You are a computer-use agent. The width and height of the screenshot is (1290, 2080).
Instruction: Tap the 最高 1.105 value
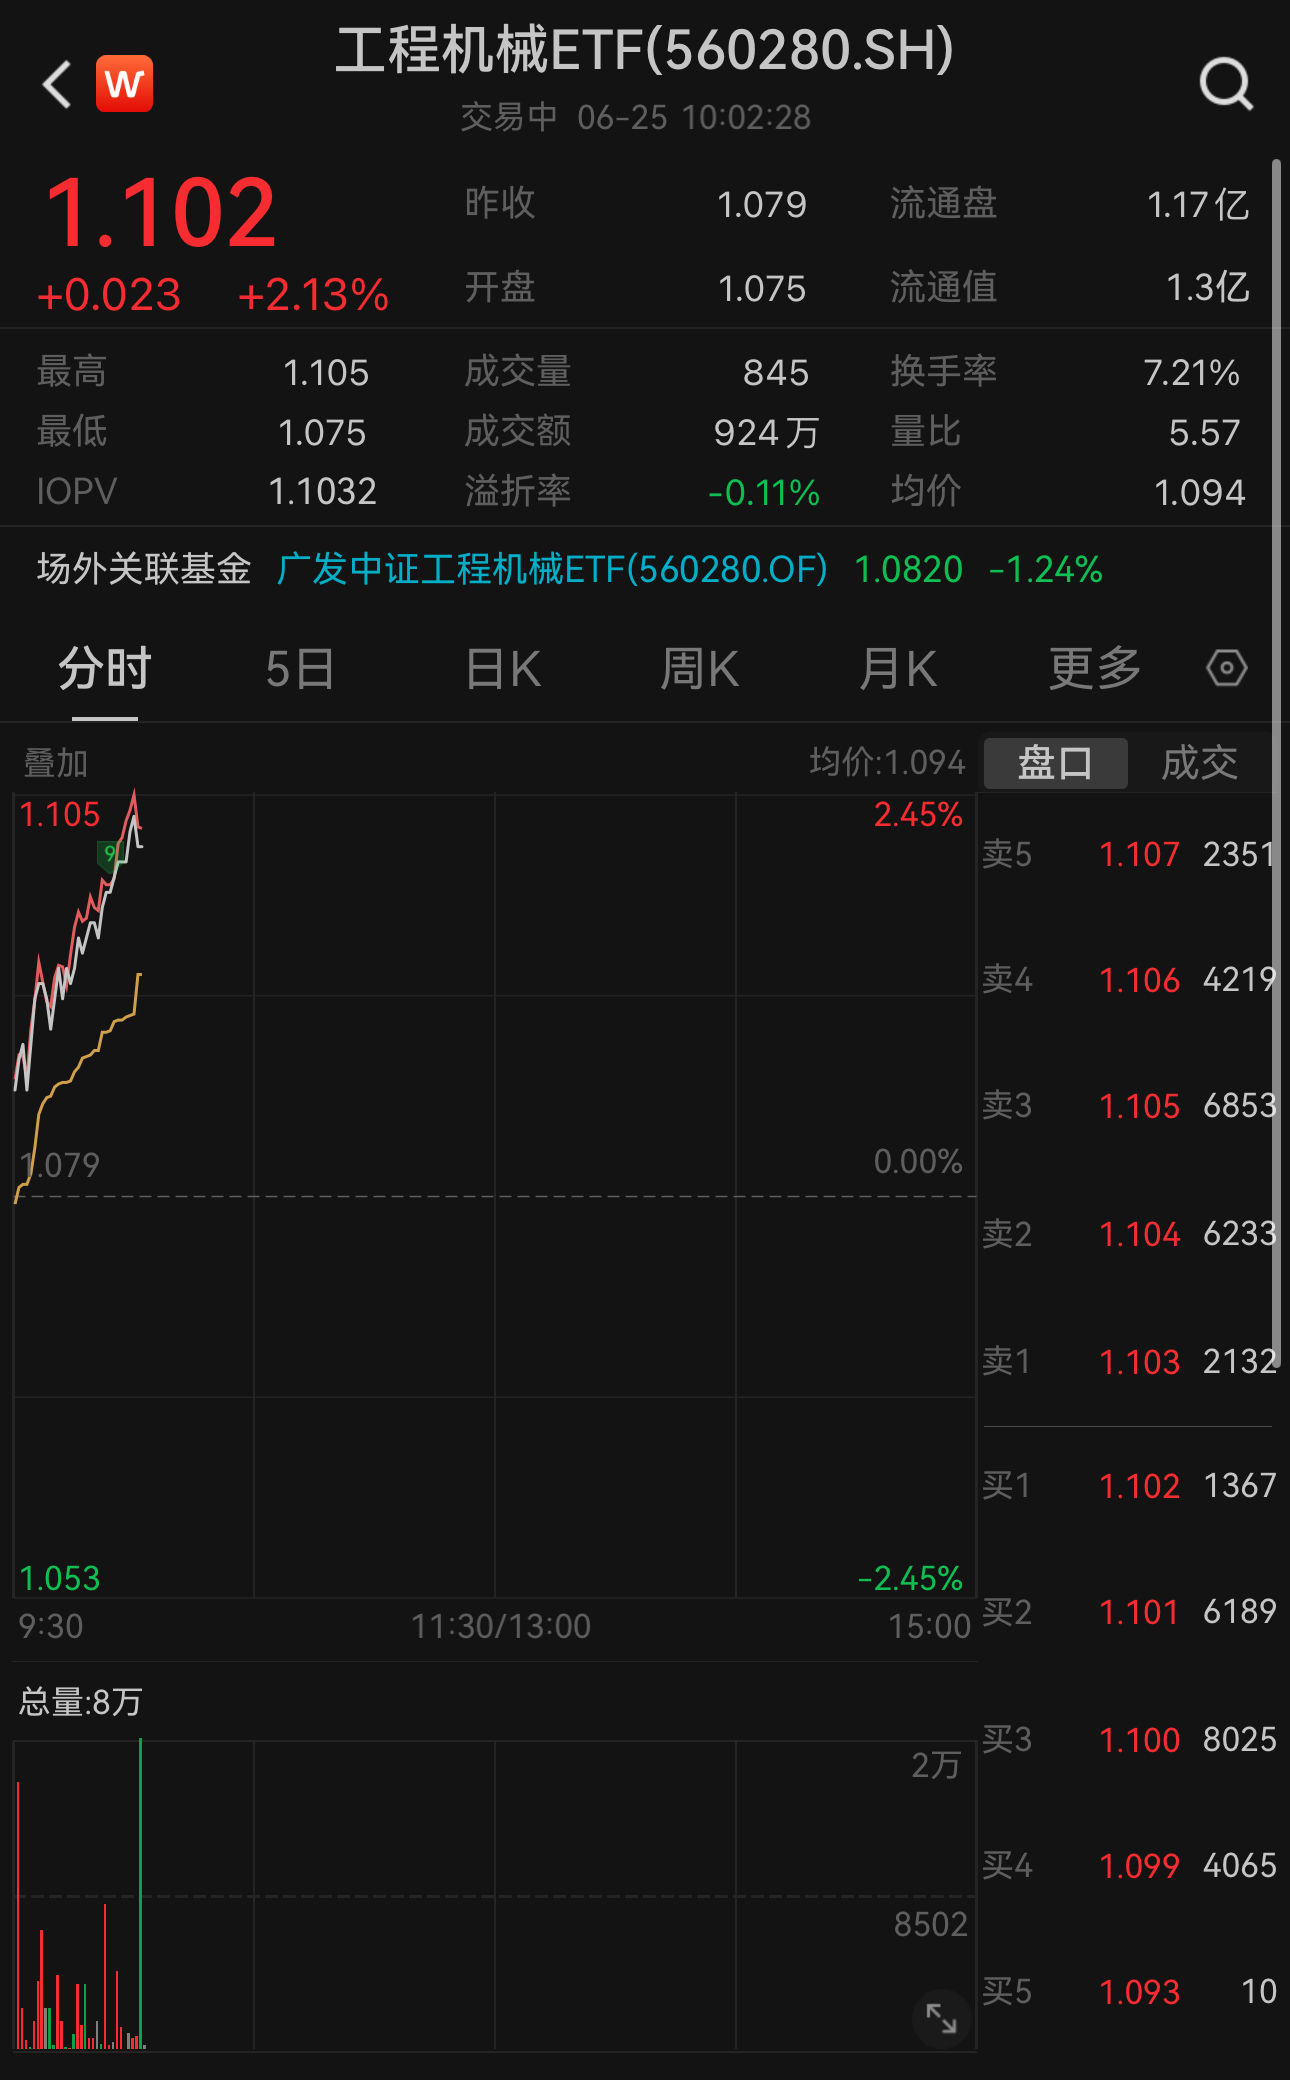click(x=326, y=373)
